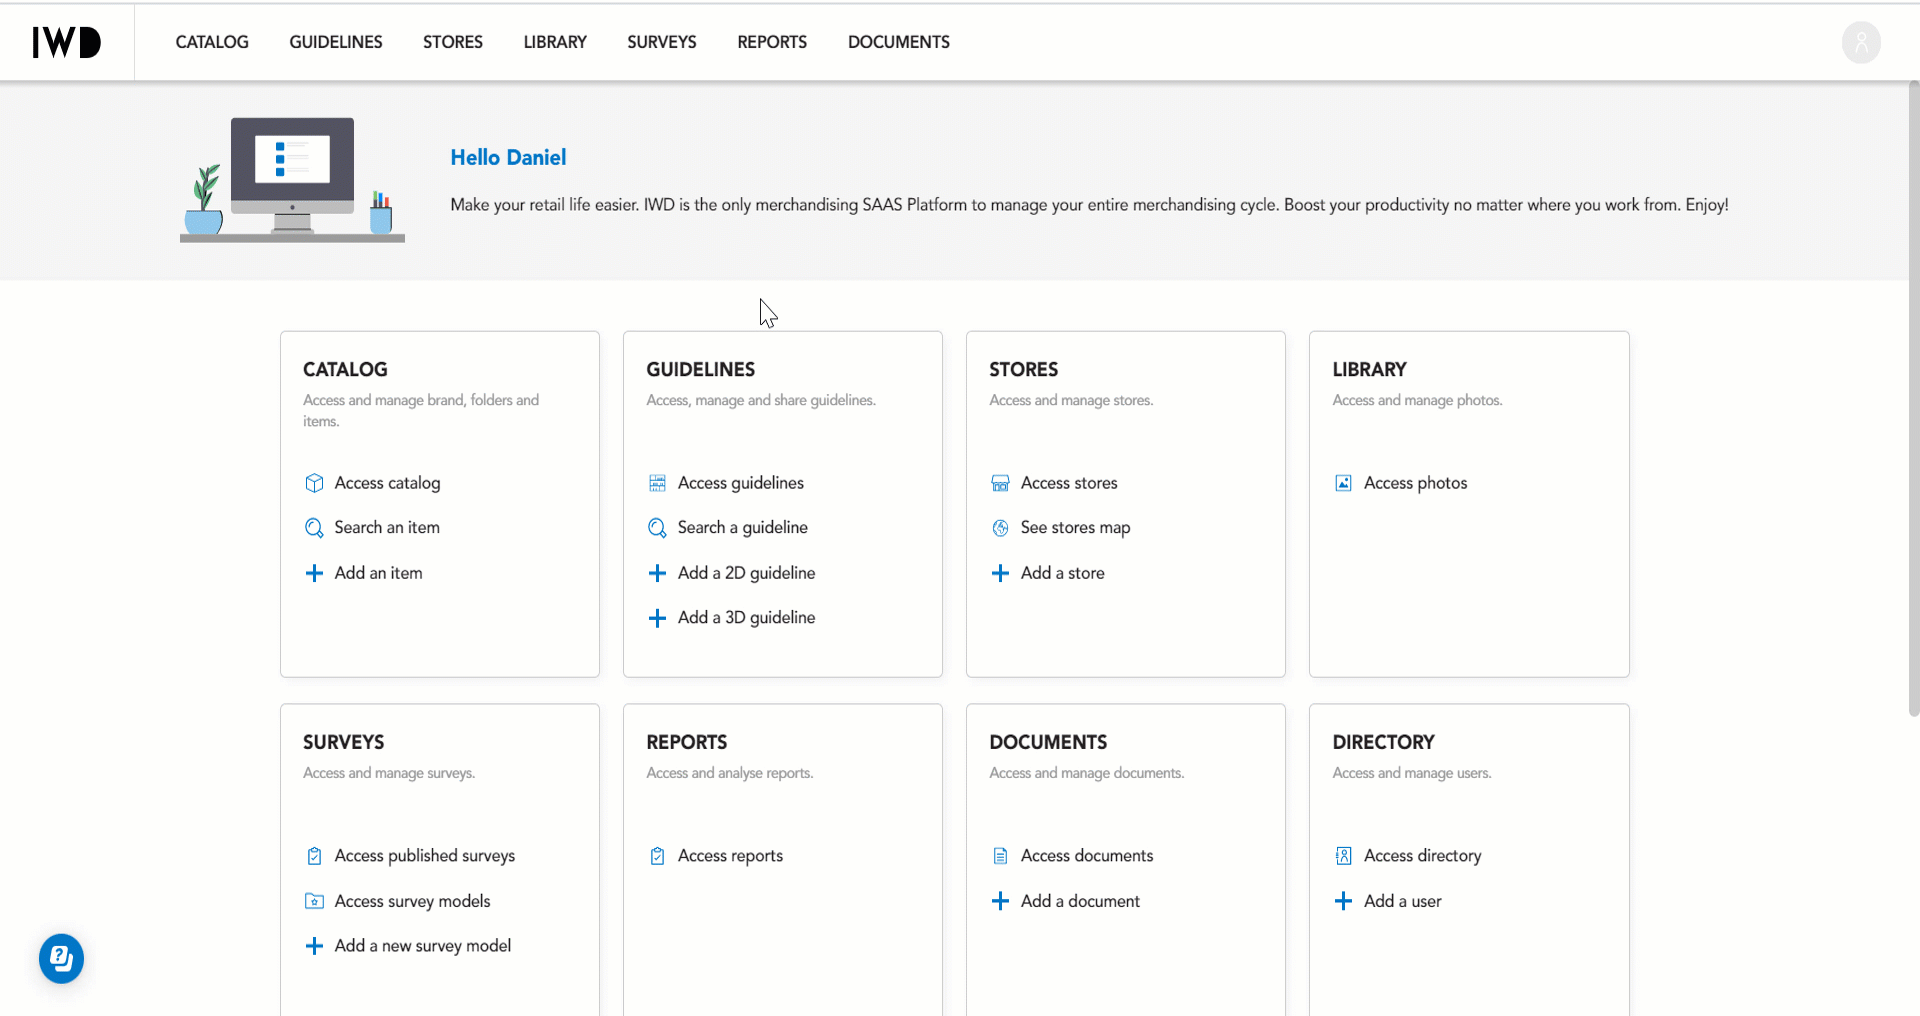The height and width of the screenshot is (1016, 1920).
Task: Open the Access guidelines link
Action: click(x=741, y=483)
